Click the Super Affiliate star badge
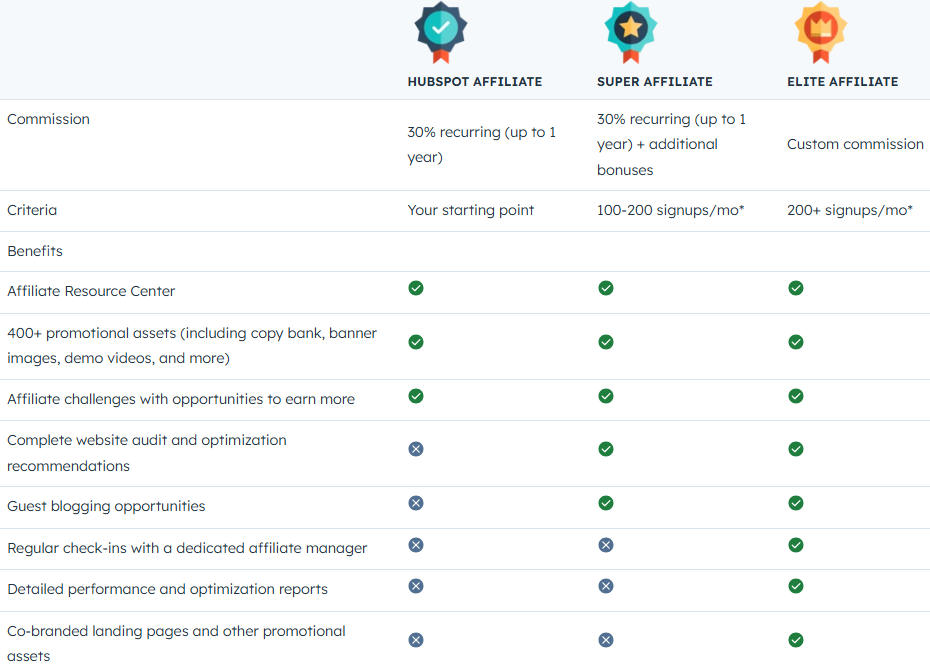This screenshot has height=671, width=930. (630, 32)
